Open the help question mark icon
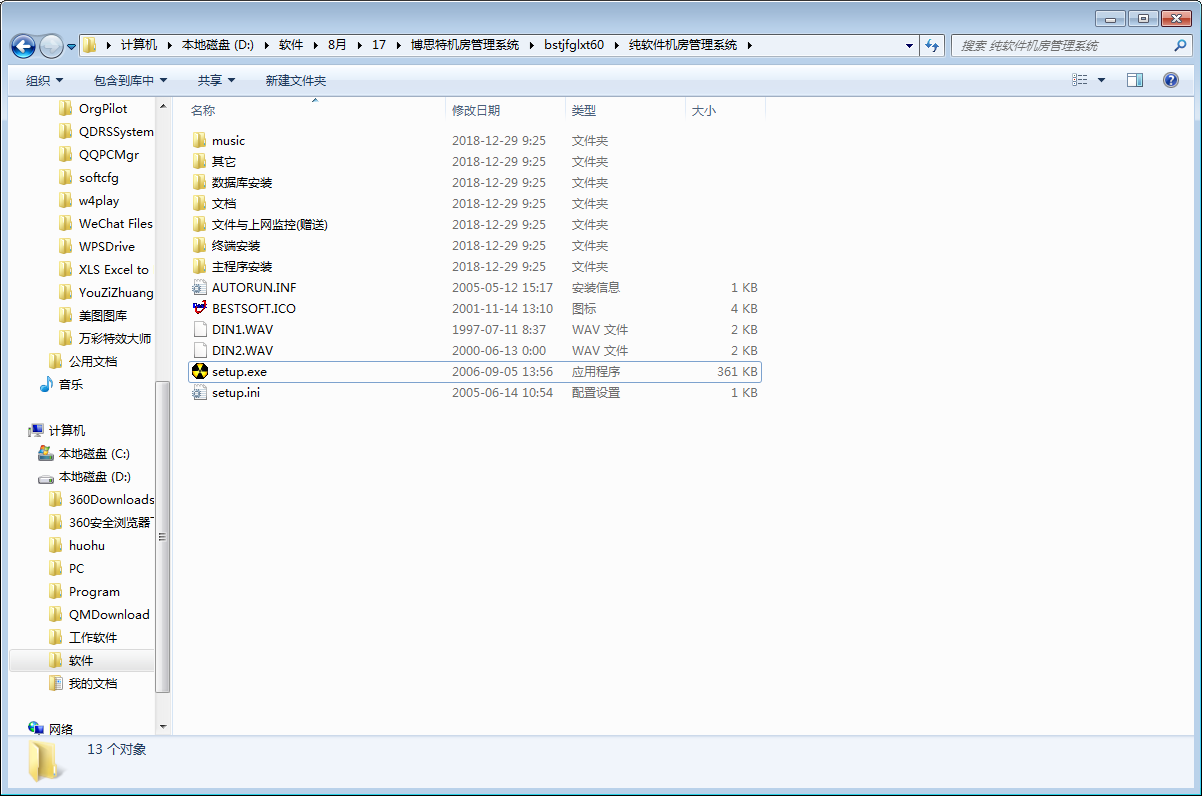 [x=1171, y=80]
